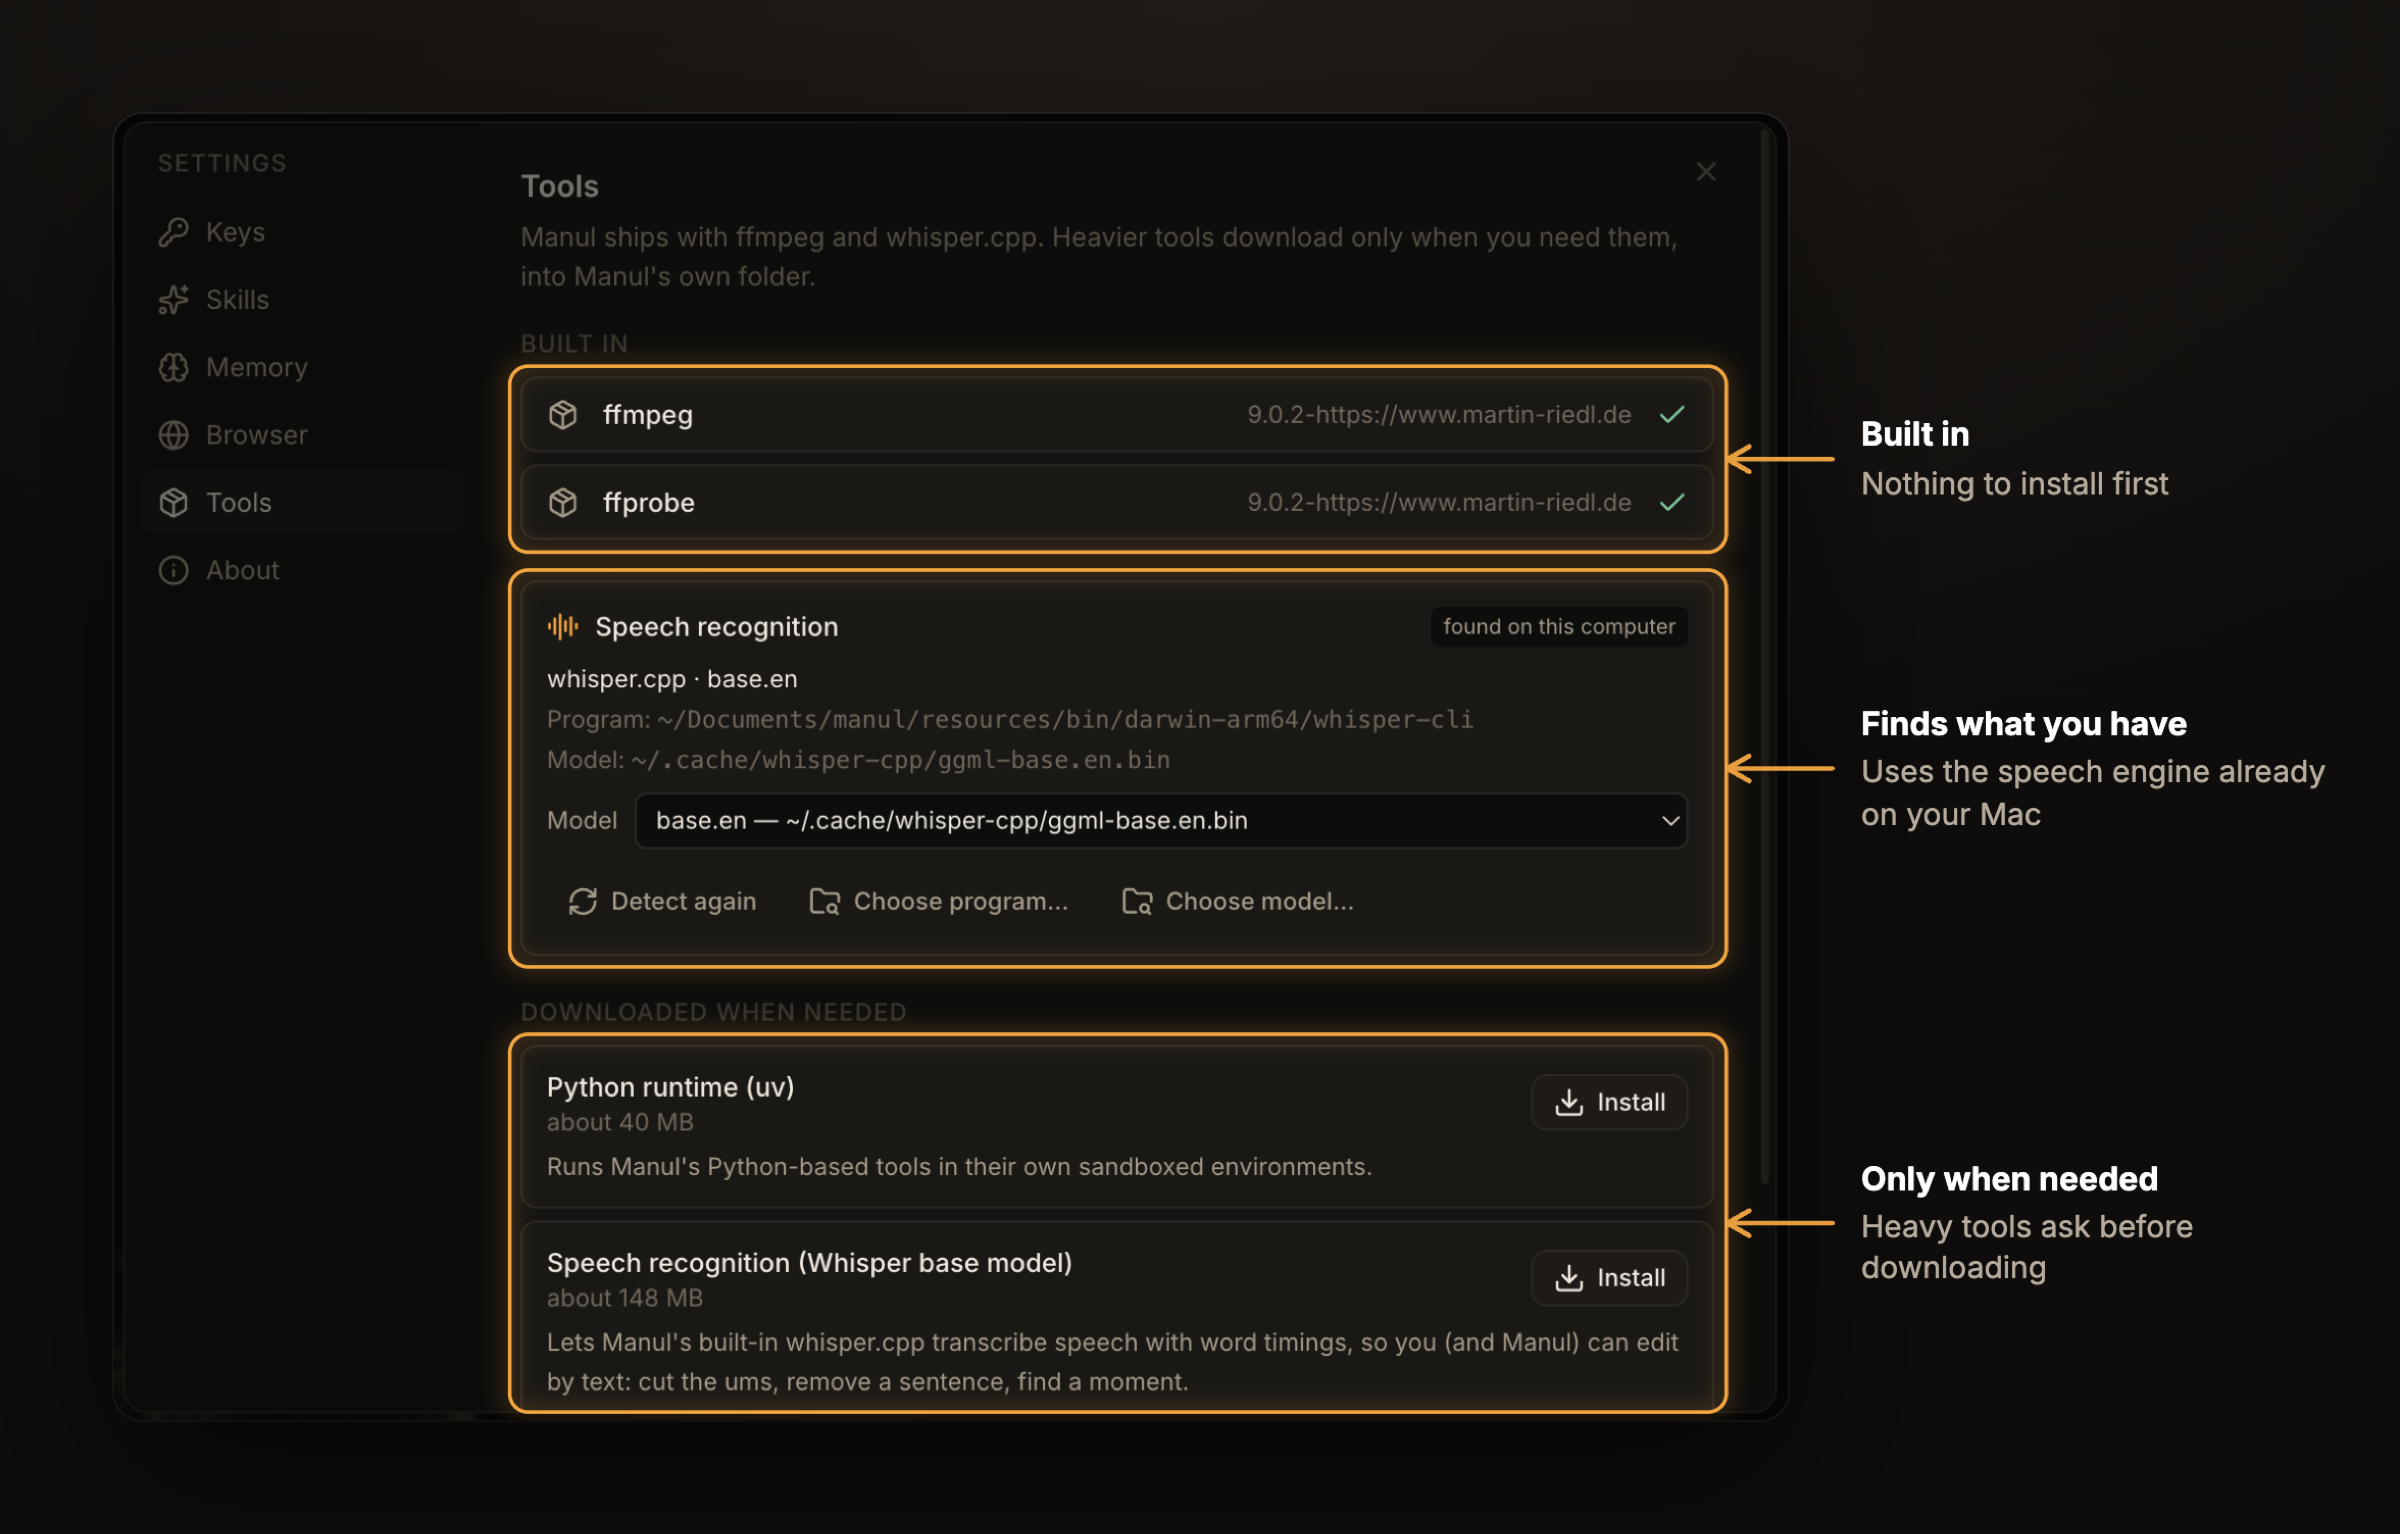The image size is (2400, 1534).
Task: Install the Python runtime (uv)
Action: [1610, 1102]
